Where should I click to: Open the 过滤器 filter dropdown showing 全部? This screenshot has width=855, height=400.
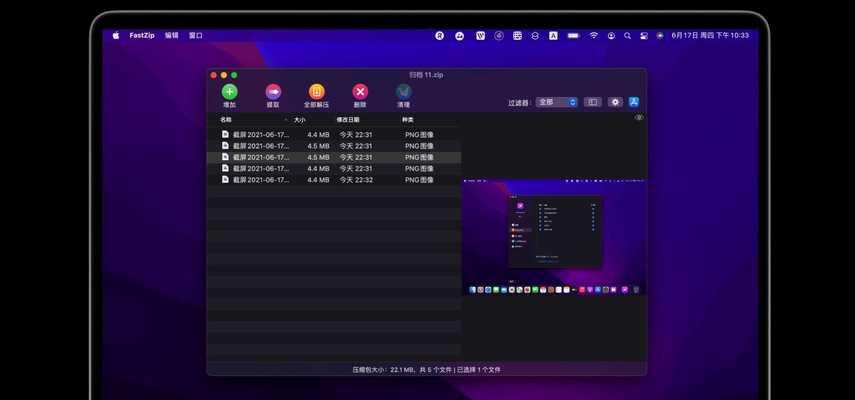(557, 102)
